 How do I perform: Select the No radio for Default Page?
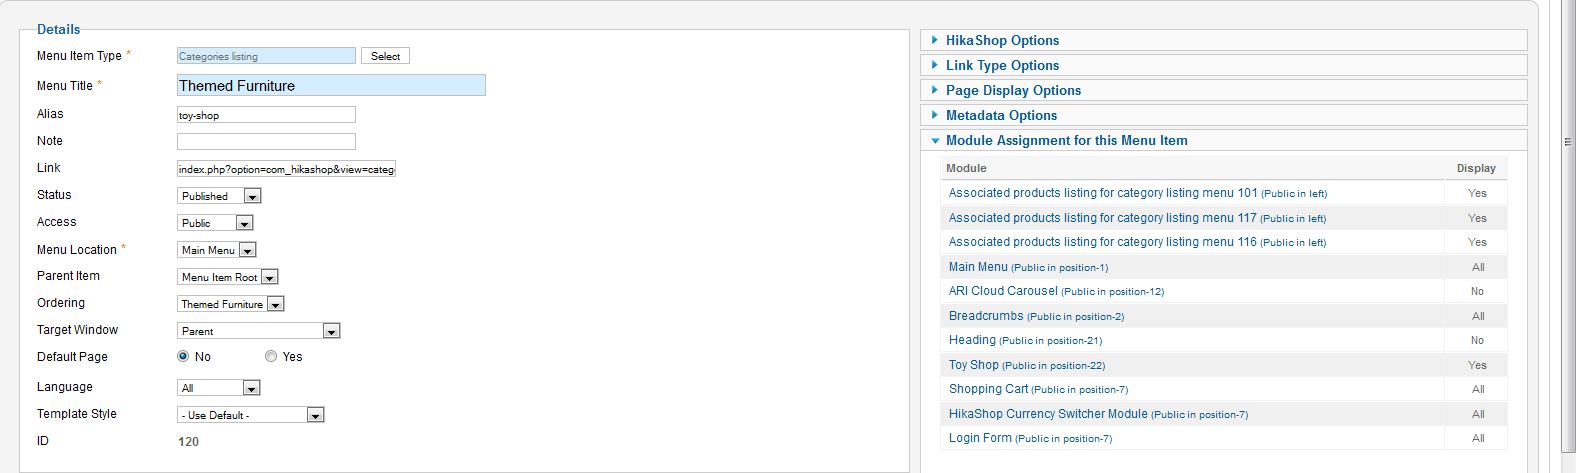pos(183,357)
